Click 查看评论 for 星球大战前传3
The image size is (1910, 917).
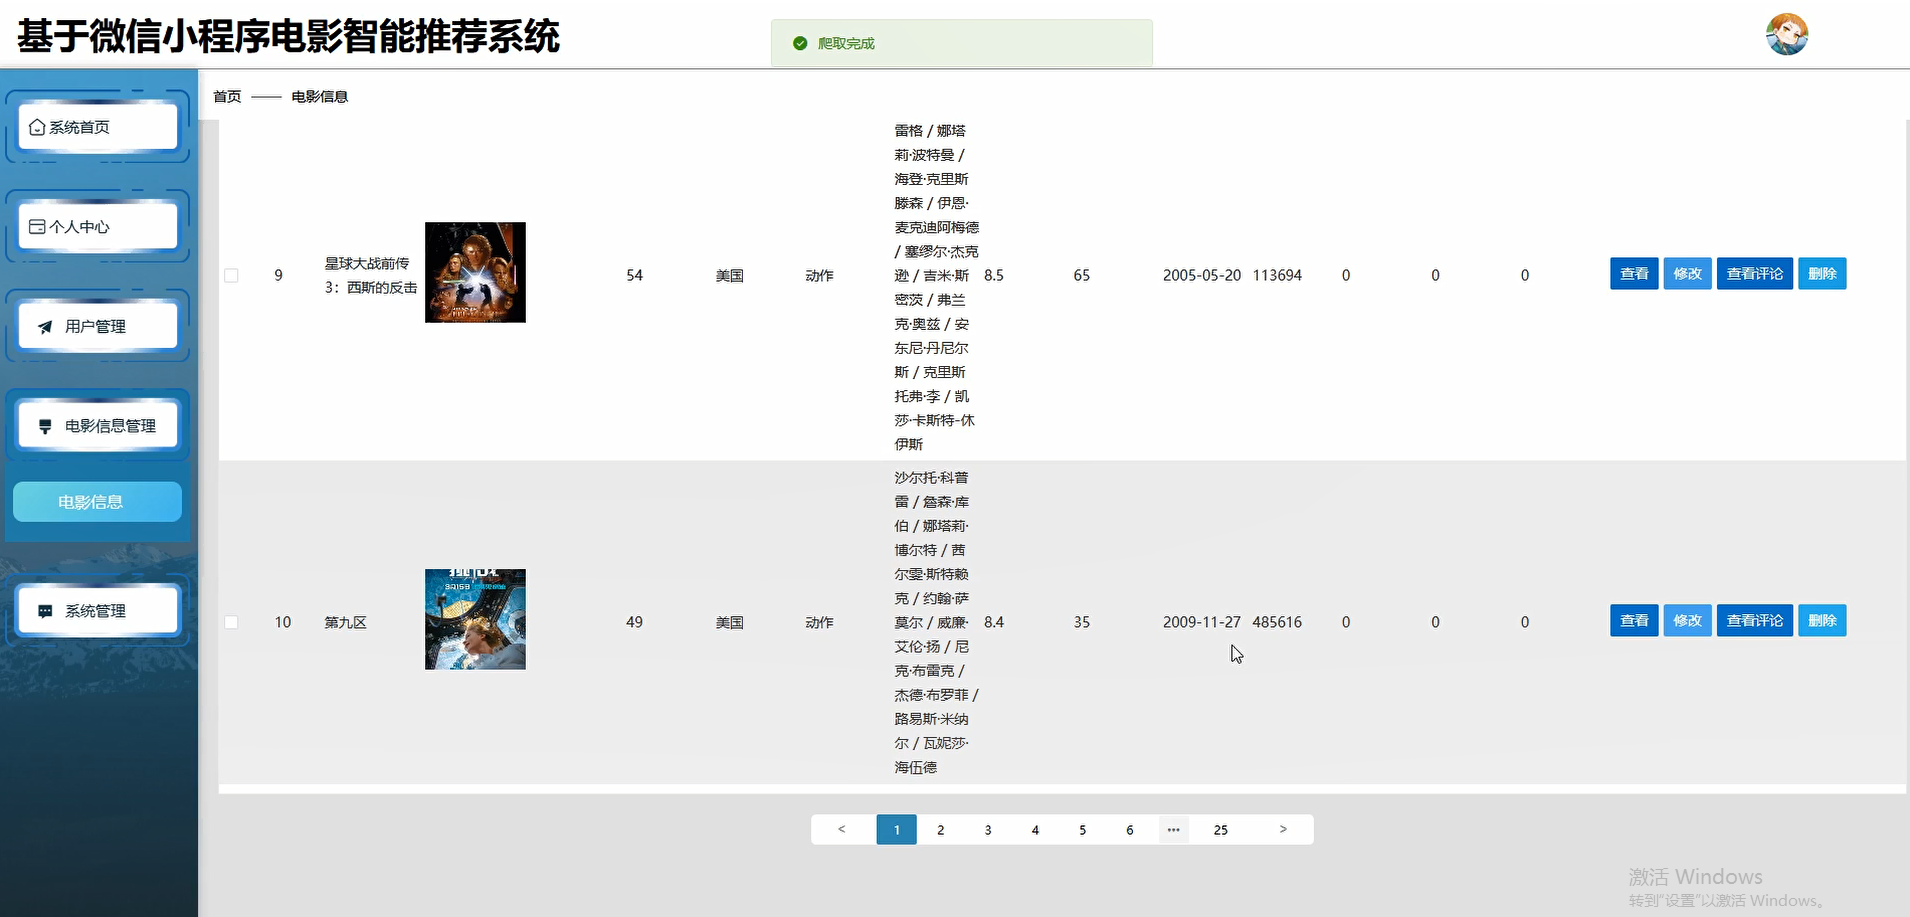pos(1753,273)
